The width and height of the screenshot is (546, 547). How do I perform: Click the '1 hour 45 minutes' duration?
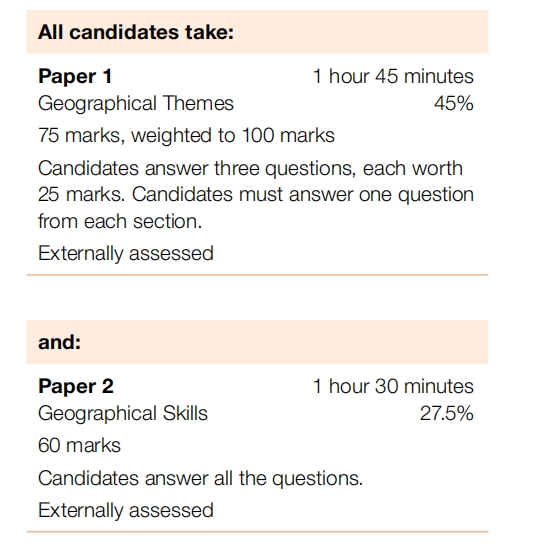click(x=393, y=76)
